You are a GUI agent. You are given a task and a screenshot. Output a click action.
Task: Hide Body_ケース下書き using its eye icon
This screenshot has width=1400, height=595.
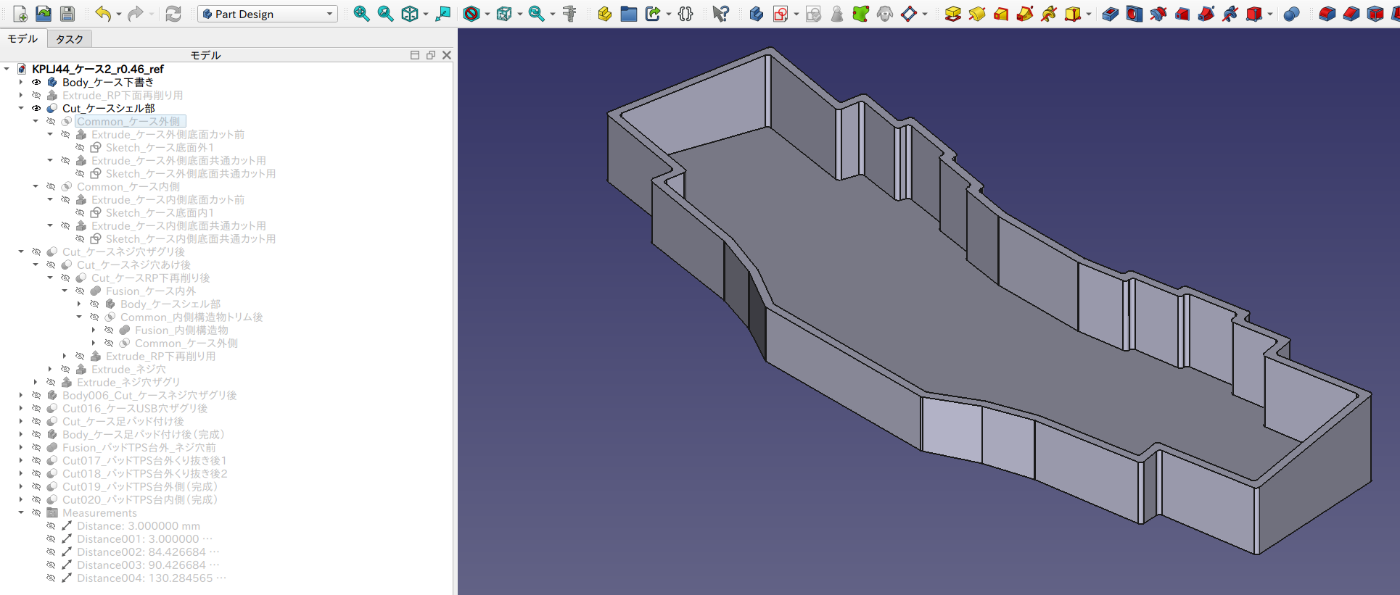(37, 82)
